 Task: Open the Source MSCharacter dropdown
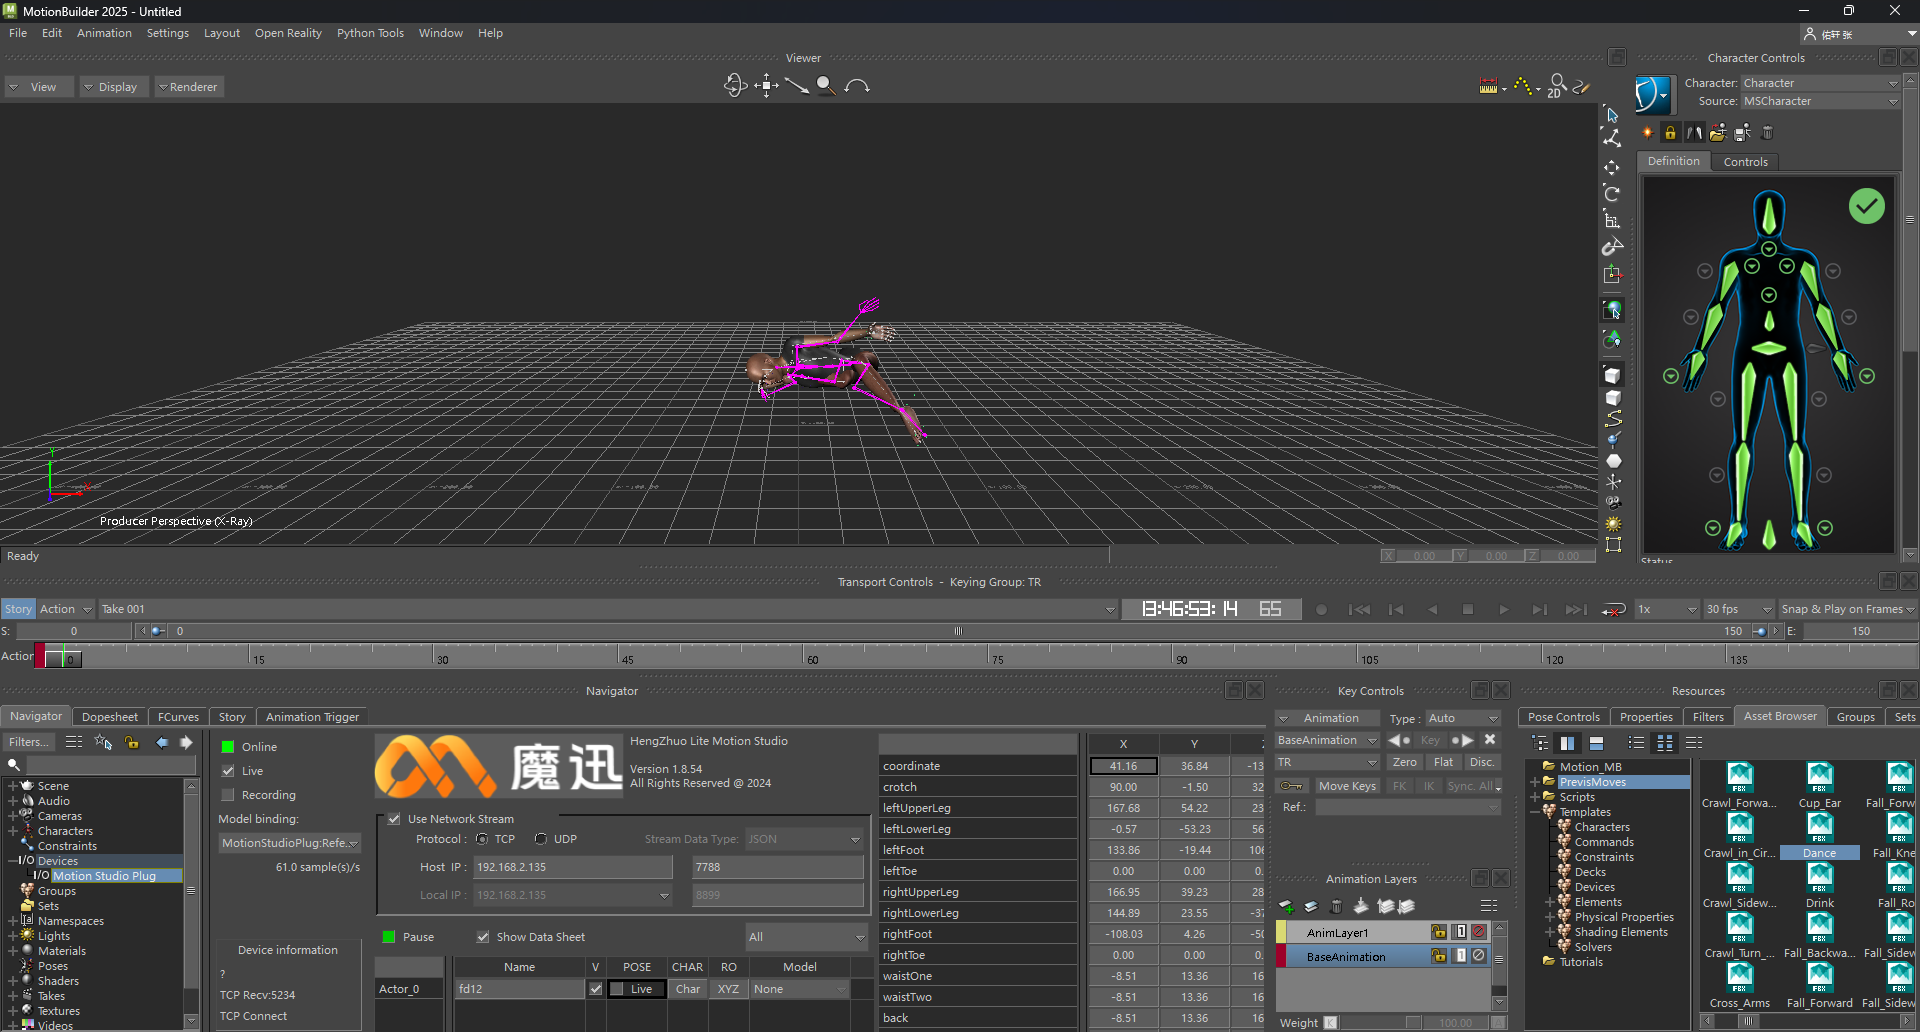click(1820, 102)
